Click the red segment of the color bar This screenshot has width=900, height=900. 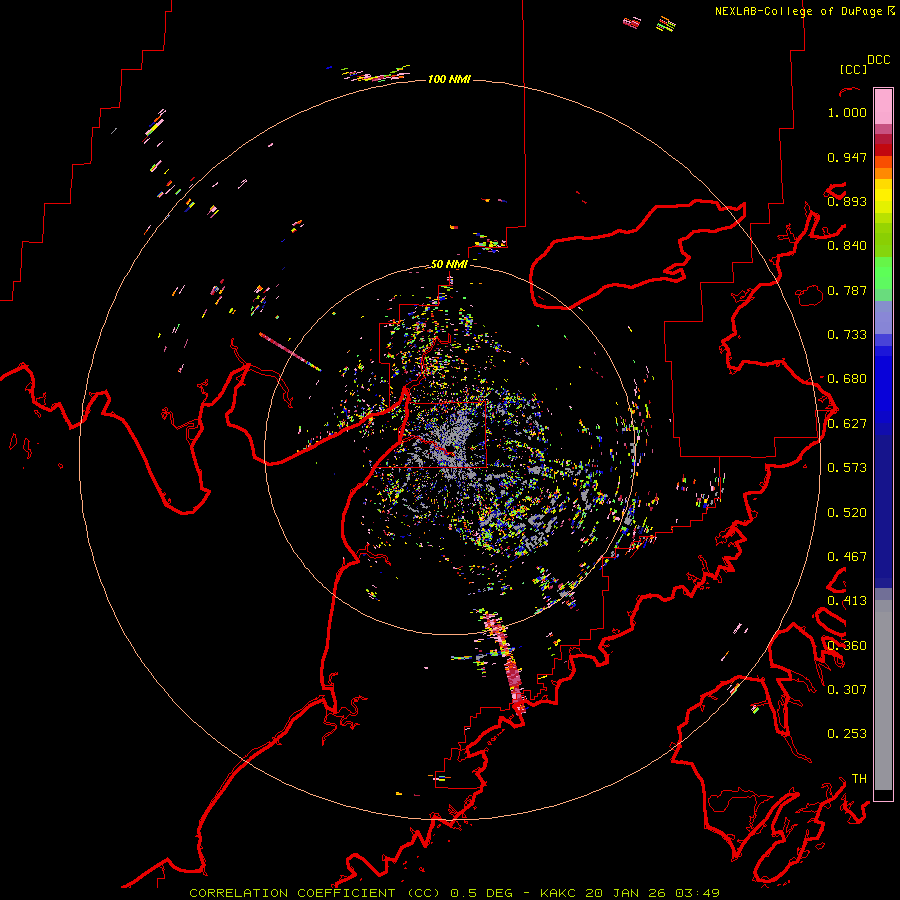(883, 150)
